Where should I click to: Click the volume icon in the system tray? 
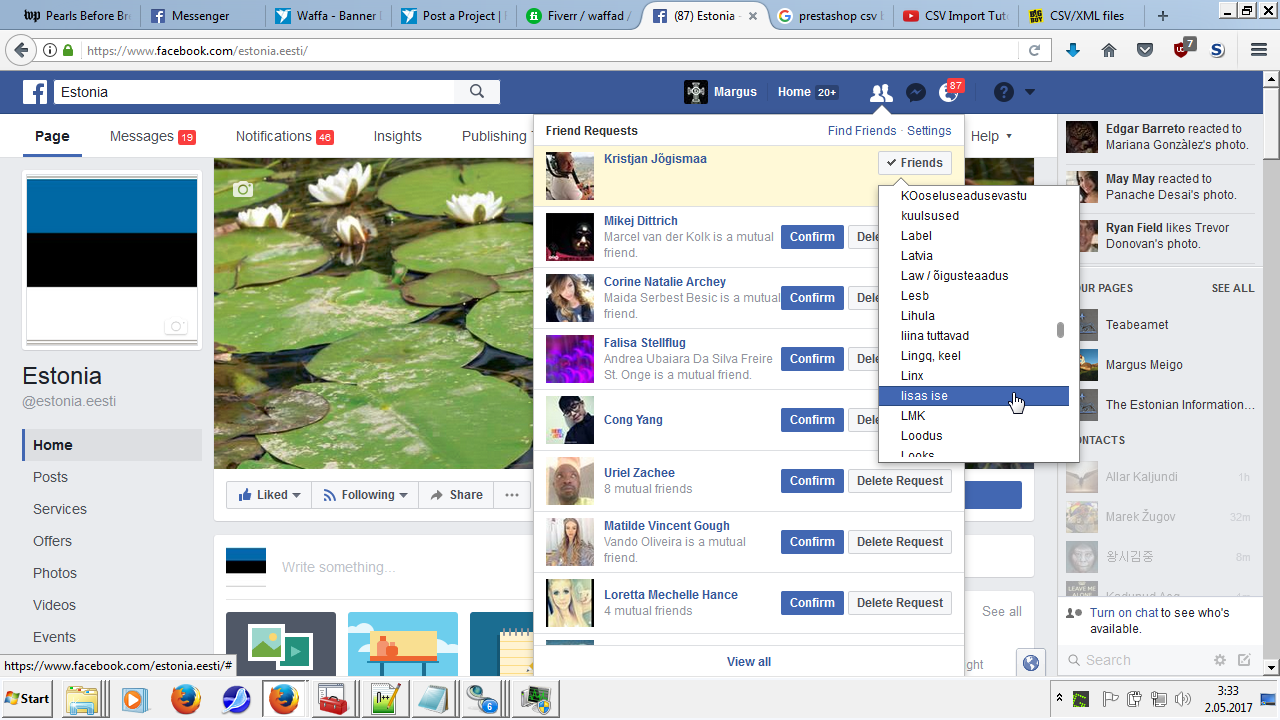click(x=1184, y=698)
